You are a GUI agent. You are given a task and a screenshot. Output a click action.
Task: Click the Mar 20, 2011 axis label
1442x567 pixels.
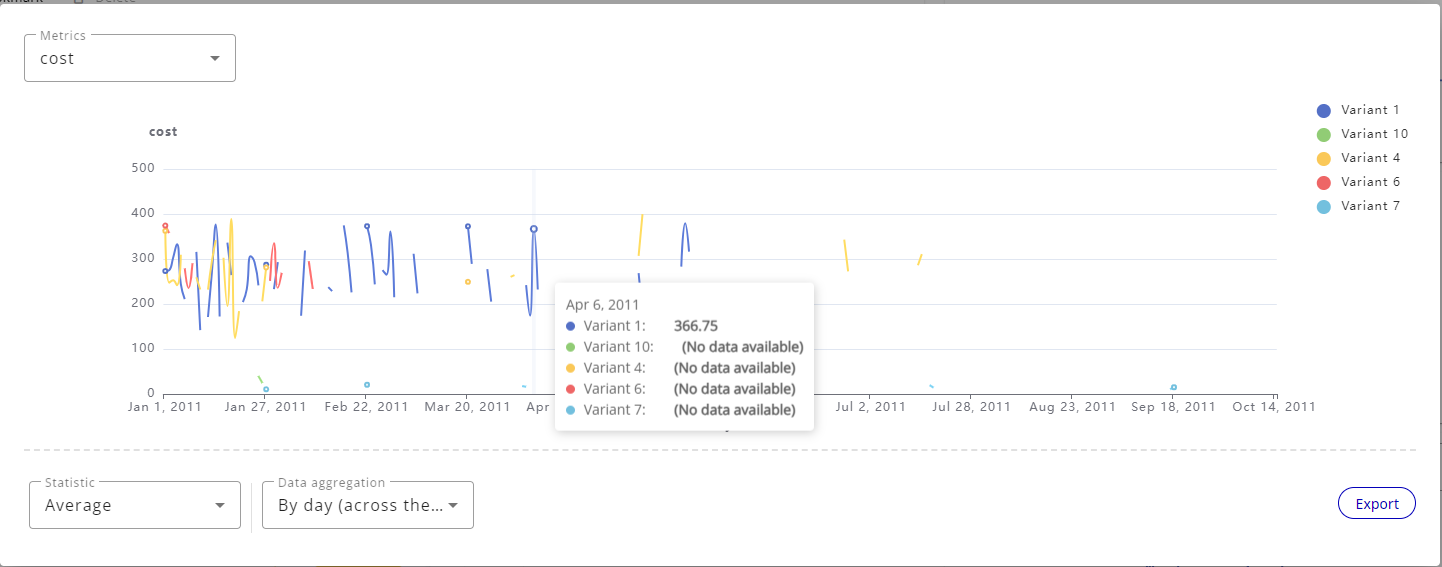click(467, 407)
